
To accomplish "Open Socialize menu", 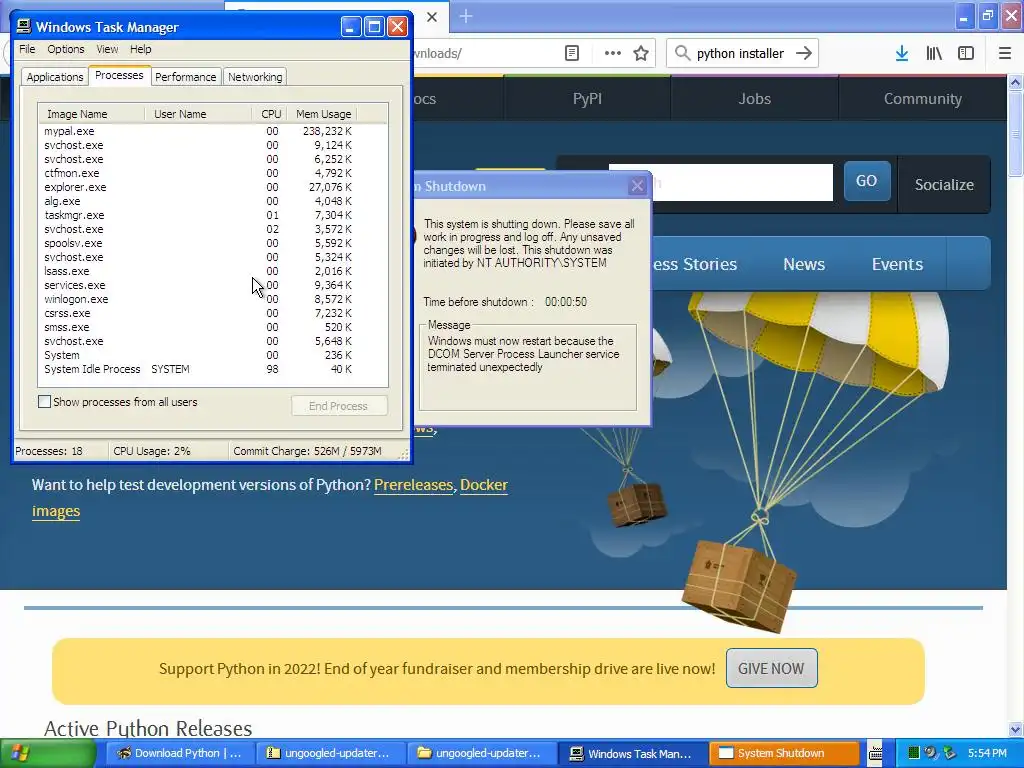I will (944, 185).
